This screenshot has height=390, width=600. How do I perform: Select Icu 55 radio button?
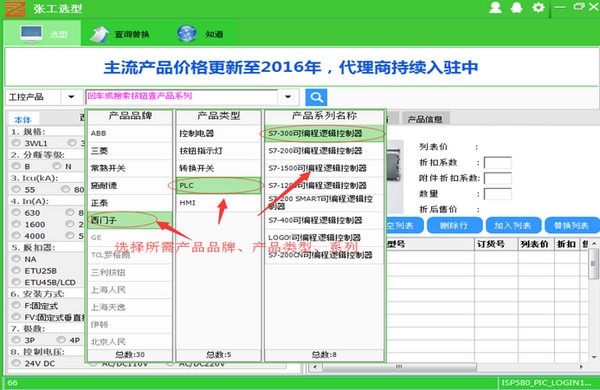pyautogui.click(x=16, y=189)
